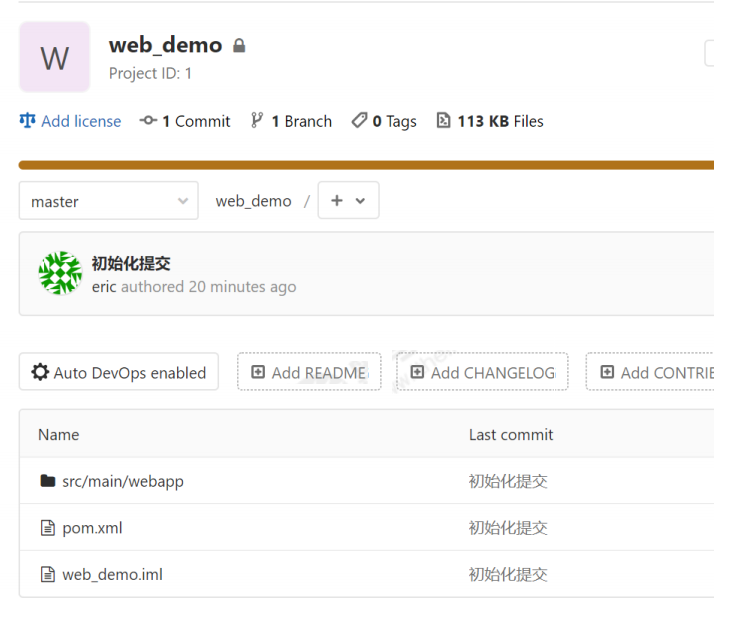Click the folder icon for src/main/webapp
The image size is (741, 617).
click(48, 480)
